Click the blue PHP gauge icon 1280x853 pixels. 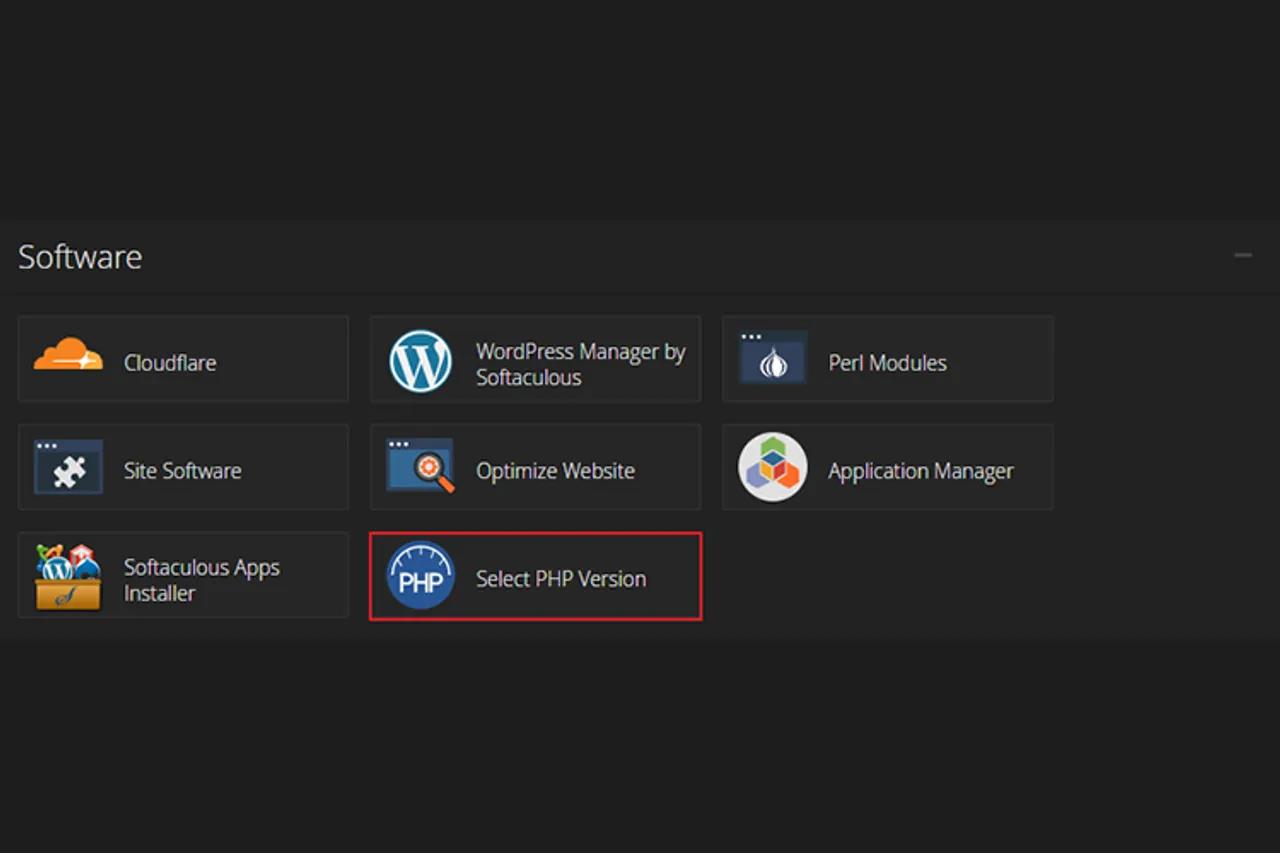click(421, 576)
